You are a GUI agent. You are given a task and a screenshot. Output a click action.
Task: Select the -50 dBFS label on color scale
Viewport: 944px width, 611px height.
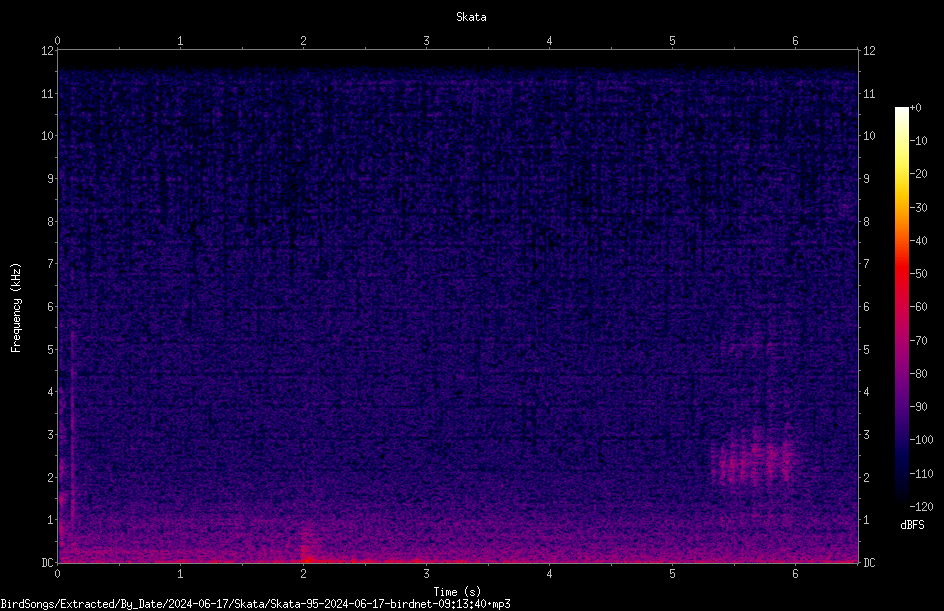tap(919, 273)
